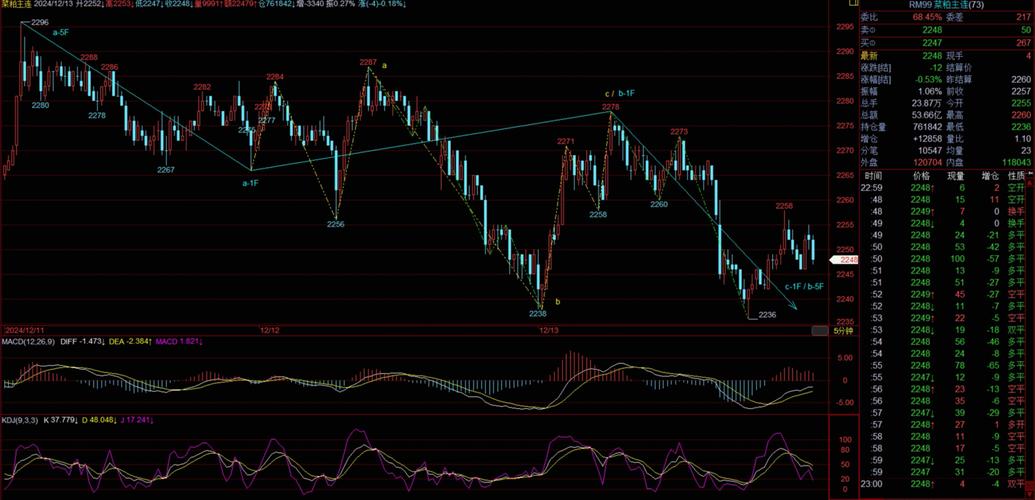Viewport: 1035px width, 500px height.
Task: Click the RM99 菜粕主连 panel title
Action: 945,4
